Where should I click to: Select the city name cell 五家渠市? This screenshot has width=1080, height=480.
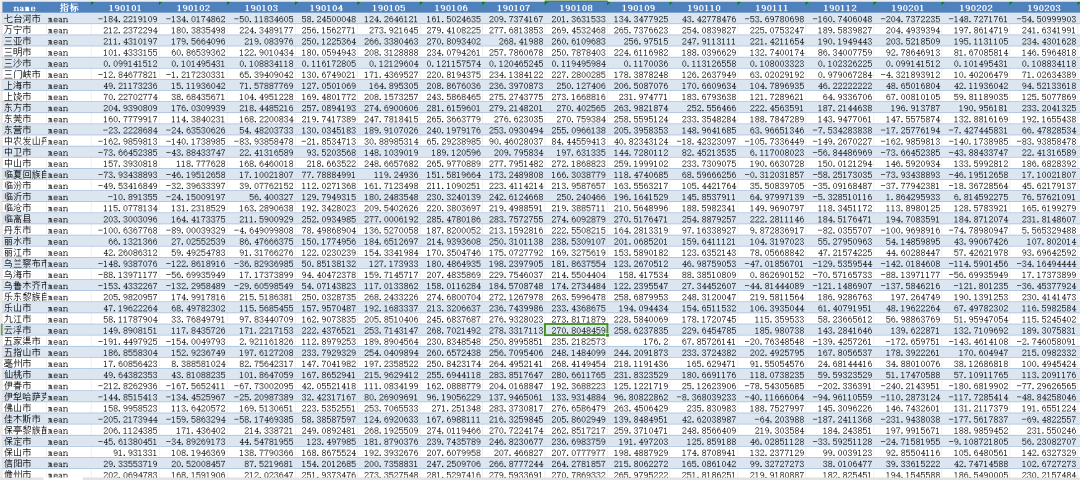(24, 340)
